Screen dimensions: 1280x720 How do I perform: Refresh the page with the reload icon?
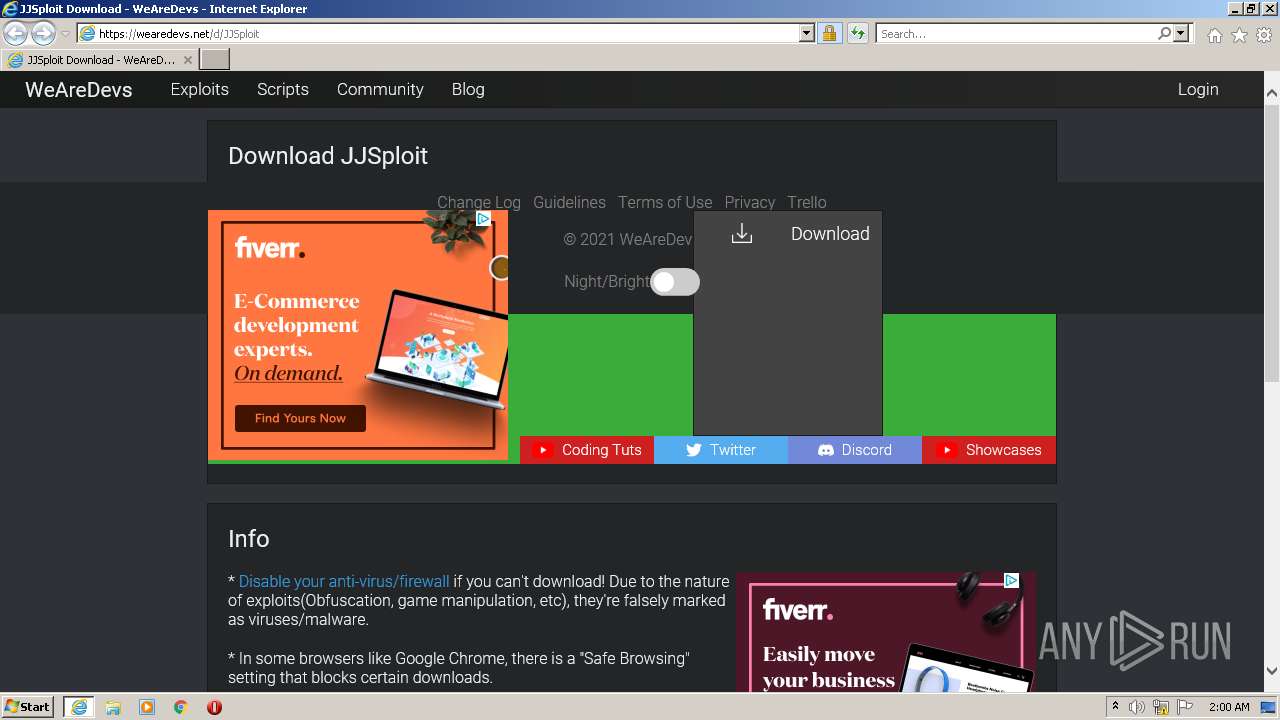[x=857, y=33]
